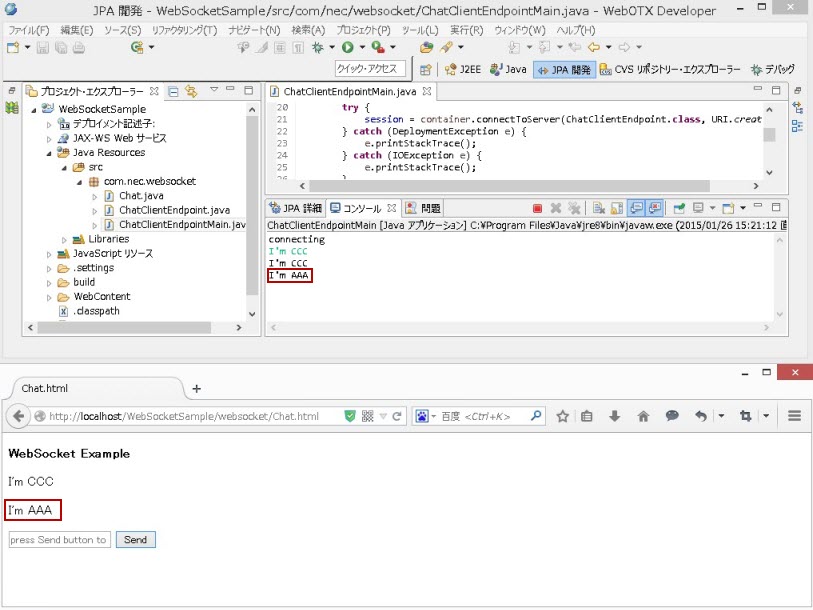Switch to the J2EE perspective
The height and width of the screenshot is (610, 813).
(462, 70)
